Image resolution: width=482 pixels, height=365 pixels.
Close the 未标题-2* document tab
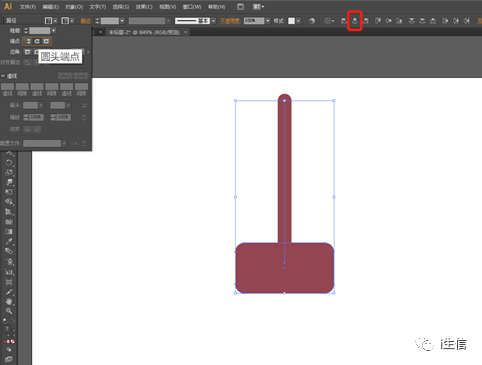[186, 32]
